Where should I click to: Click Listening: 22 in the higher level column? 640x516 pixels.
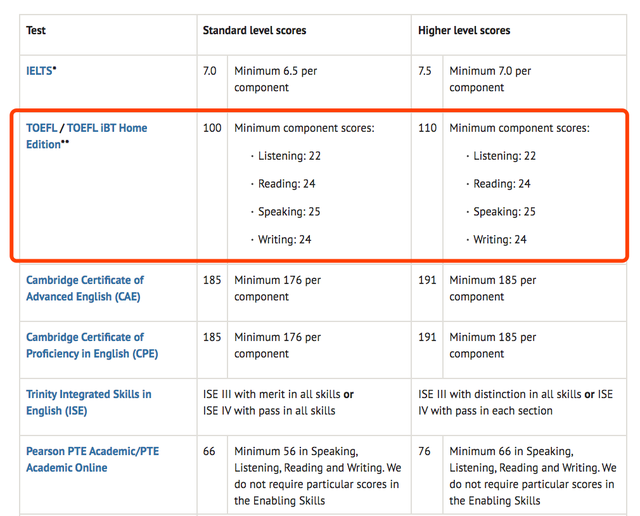pyautogui.click(x=504, y=156)
